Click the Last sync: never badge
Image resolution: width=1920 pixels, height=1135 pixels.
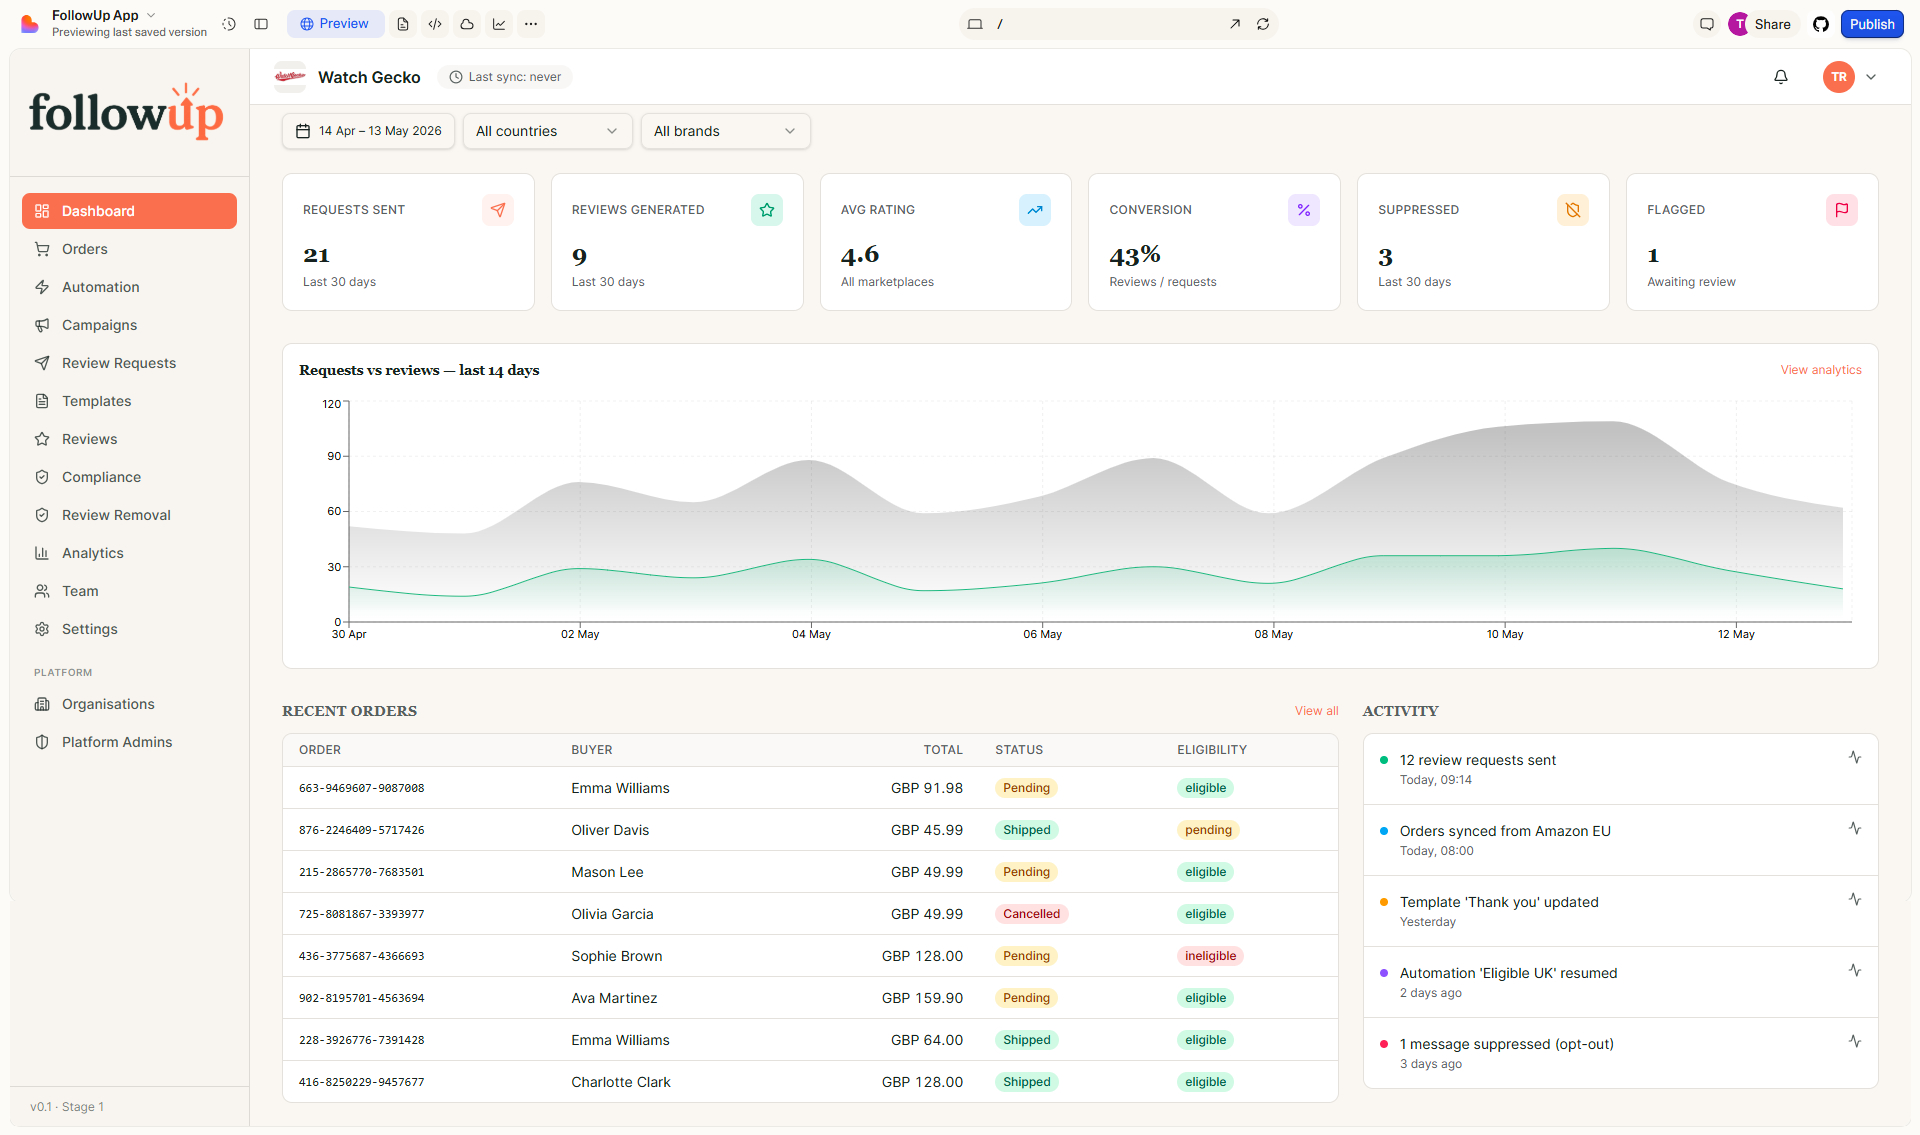point(505,77)
